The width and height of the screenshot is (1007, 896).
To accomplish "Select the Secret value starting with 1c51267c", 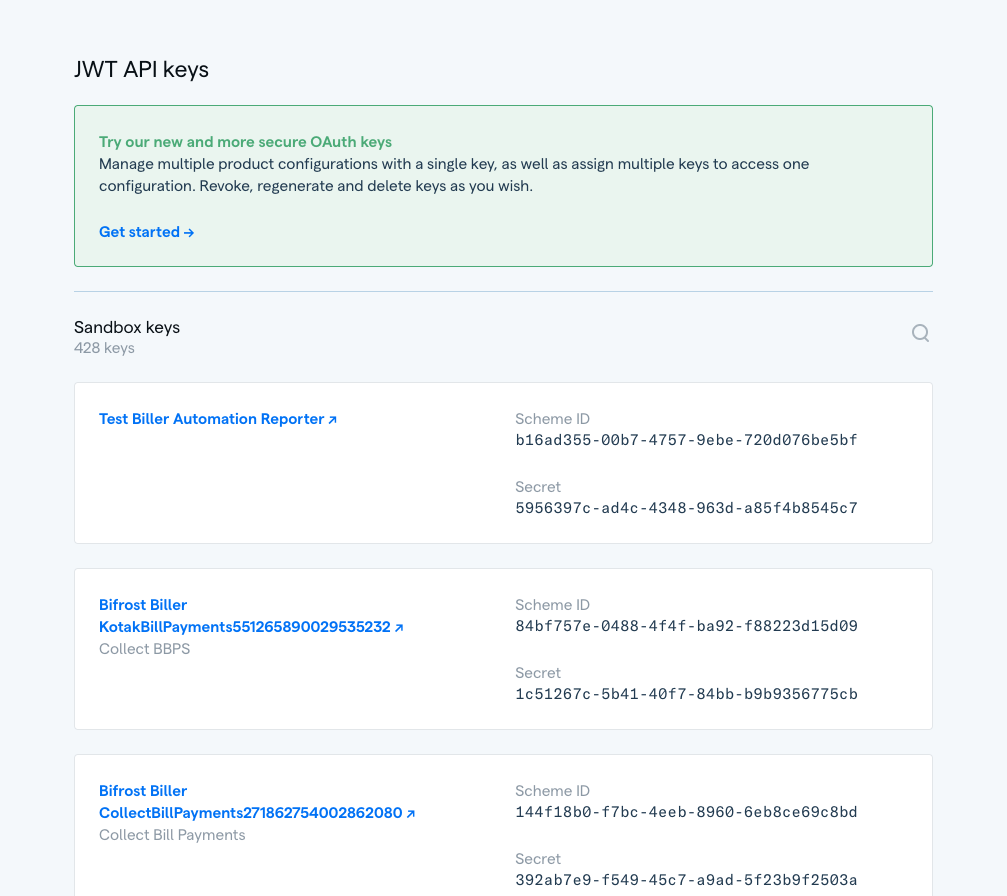I will point(686,694).
